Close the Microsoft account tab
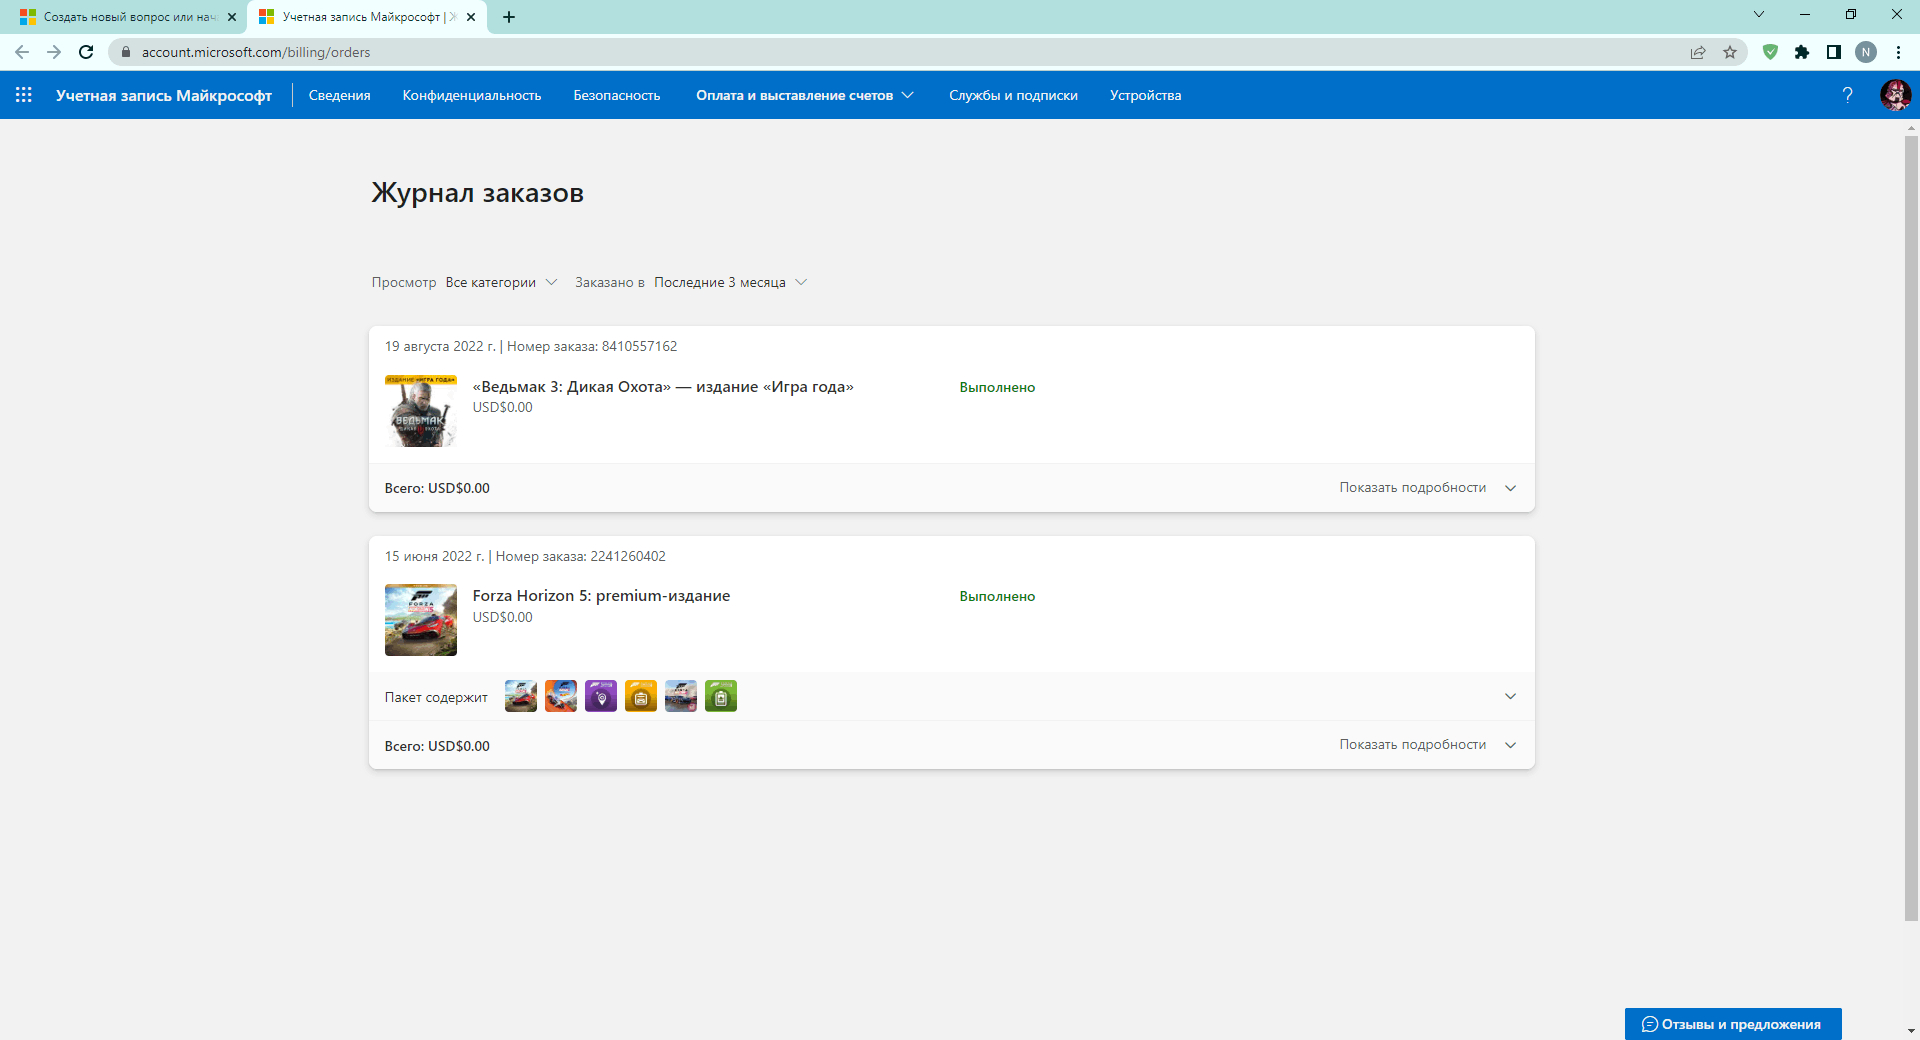 [471, 17]
